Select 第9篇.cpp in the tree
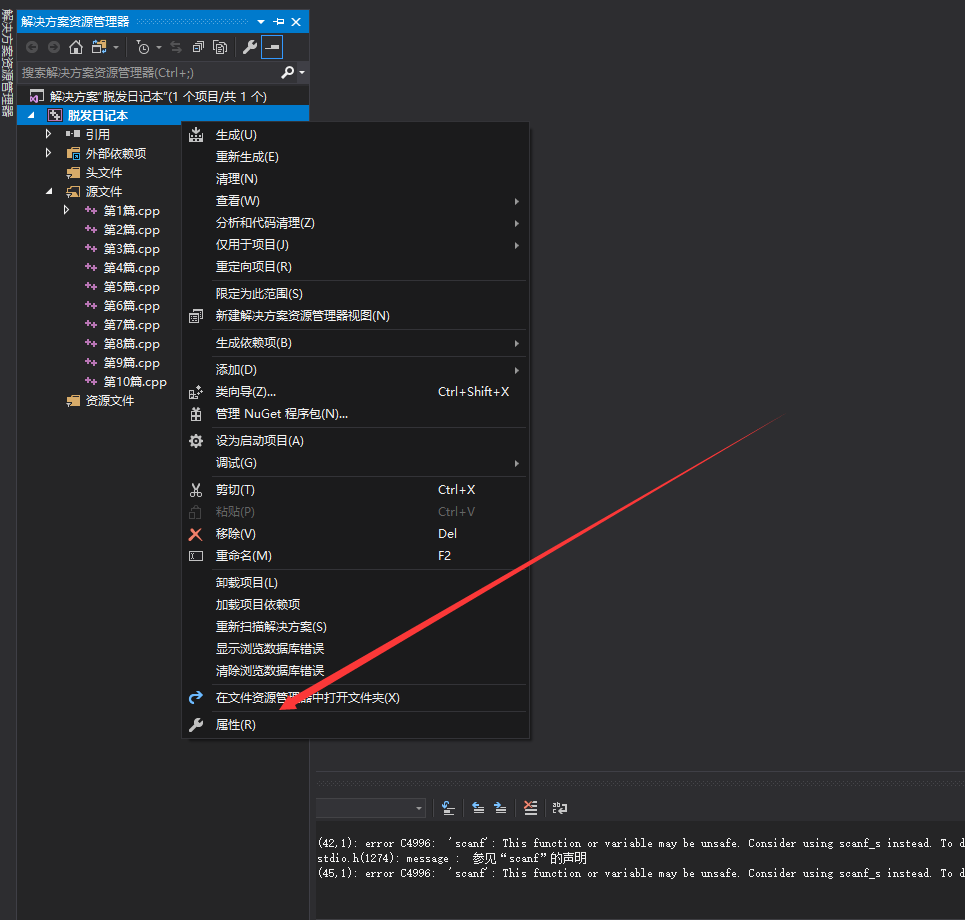 [x=131, y=363]
